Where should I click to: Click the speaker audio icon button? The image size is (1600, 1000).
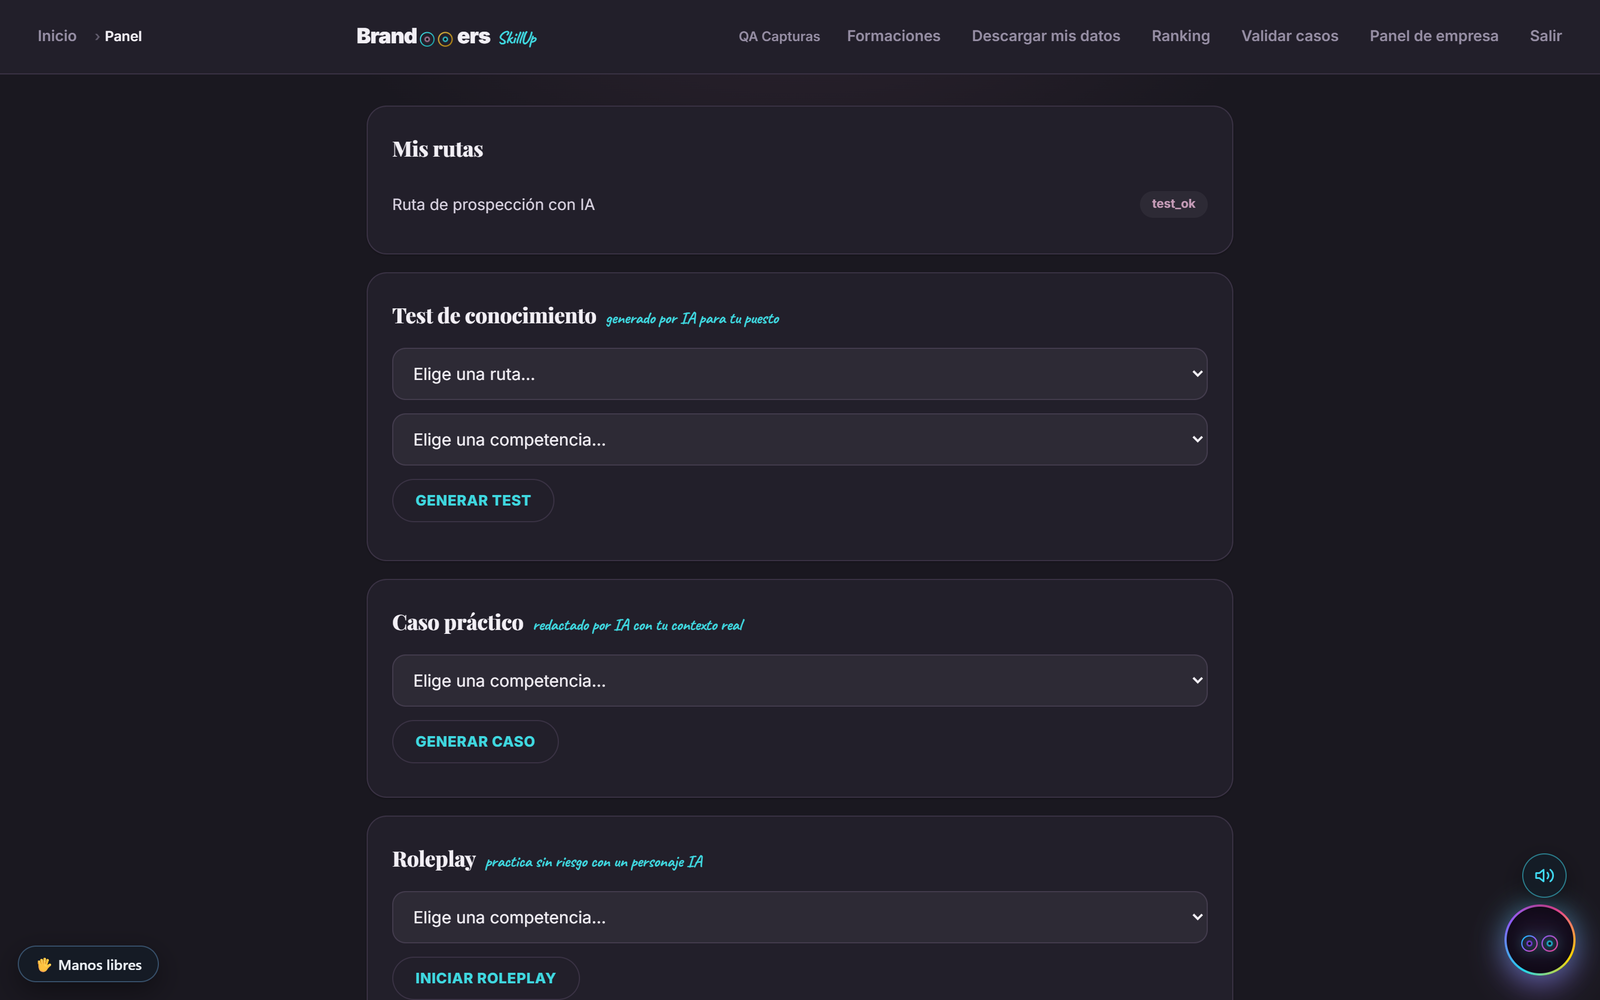pos(1544,875)
